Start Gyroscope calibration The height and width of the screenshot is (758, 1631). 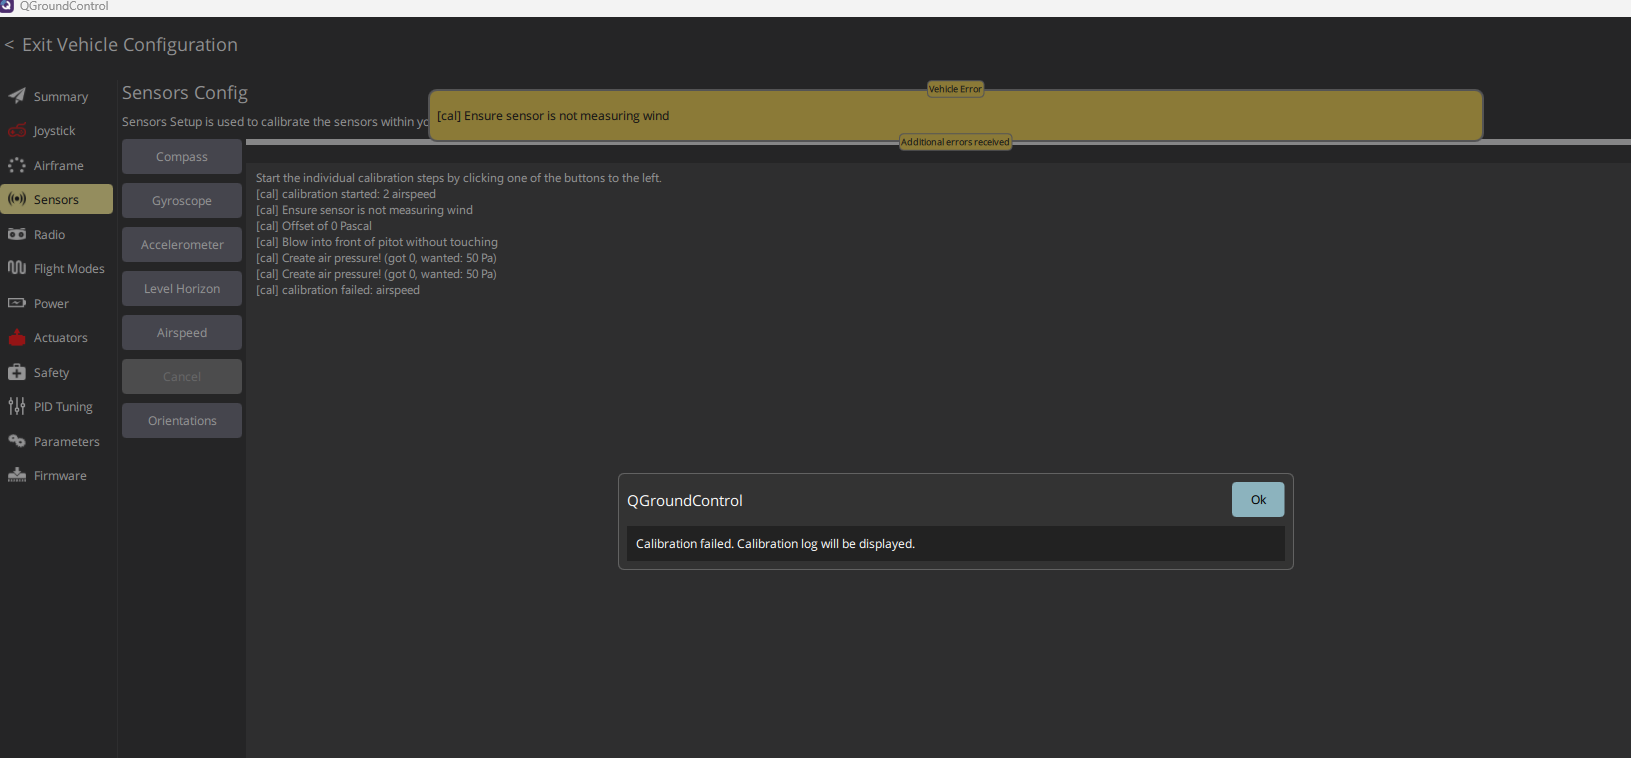[182, 201]
